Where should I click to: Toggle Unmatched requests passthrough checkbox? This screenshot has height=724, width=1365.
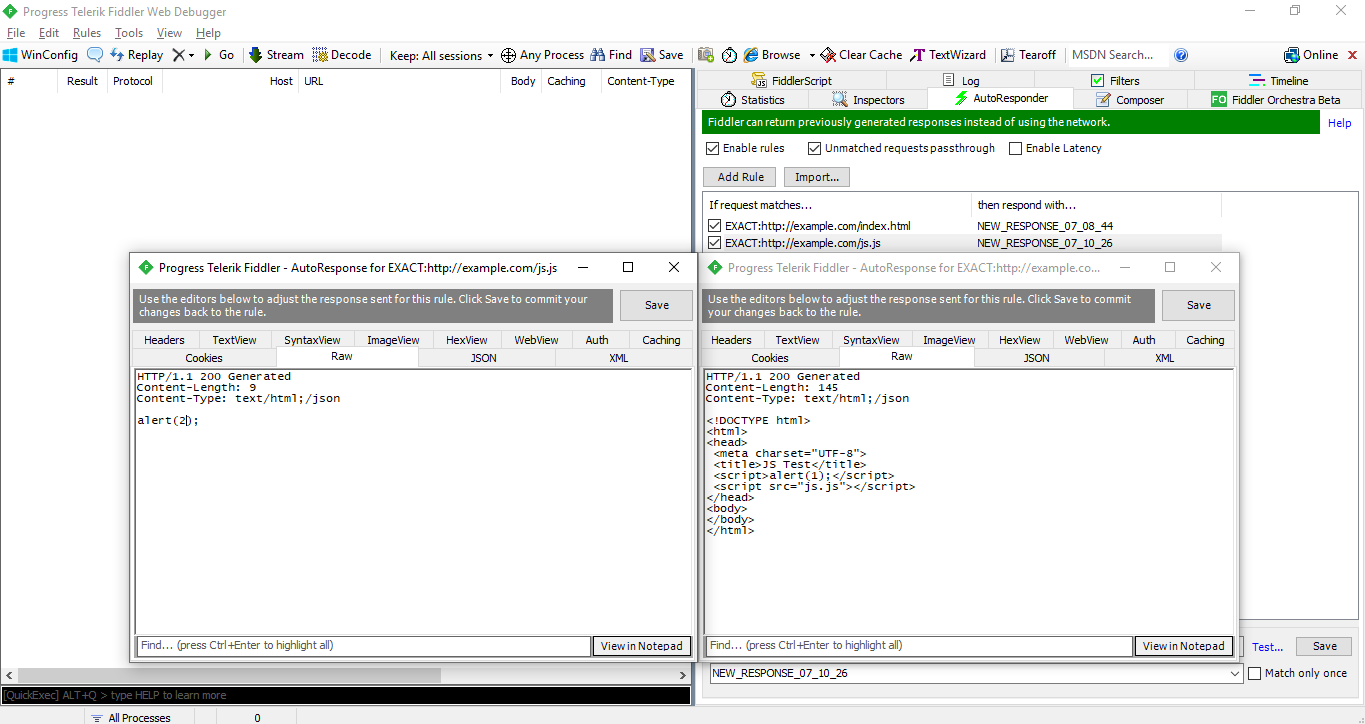pyautogui.click(x=815, y=148)
